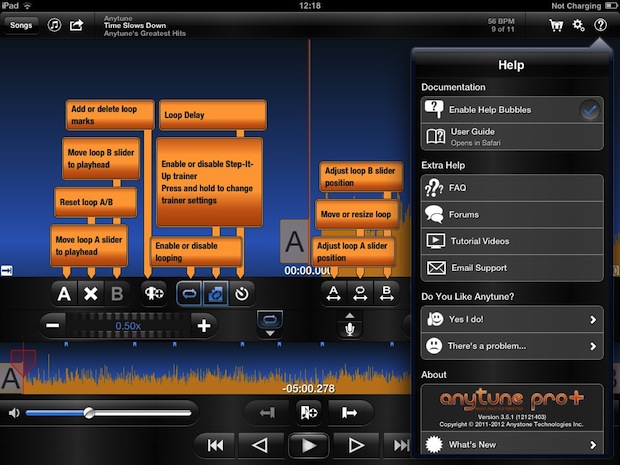Tap the 'Time Slows Down' song title
This screenshot has width=620, height=465.
135,26
